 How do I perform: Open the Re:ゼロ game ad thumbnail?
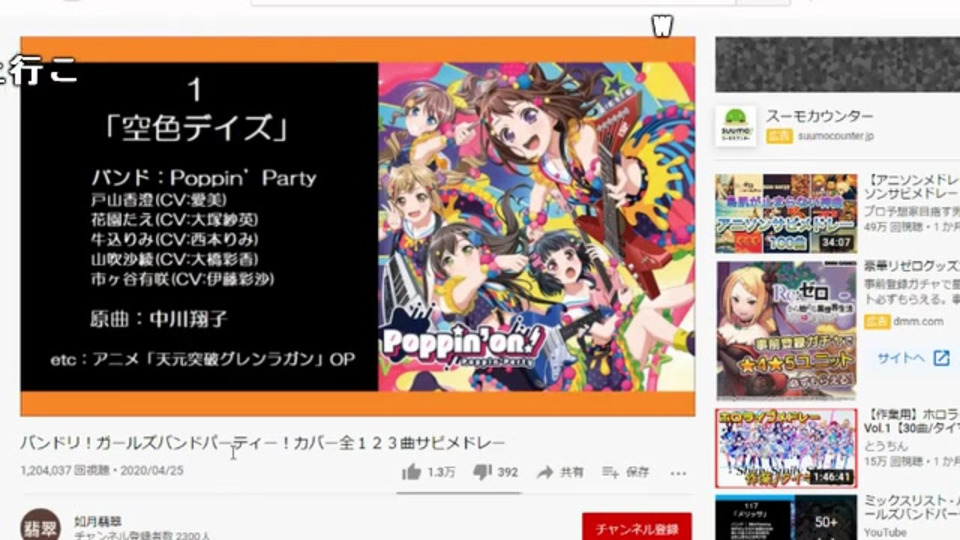coord(786,331)
